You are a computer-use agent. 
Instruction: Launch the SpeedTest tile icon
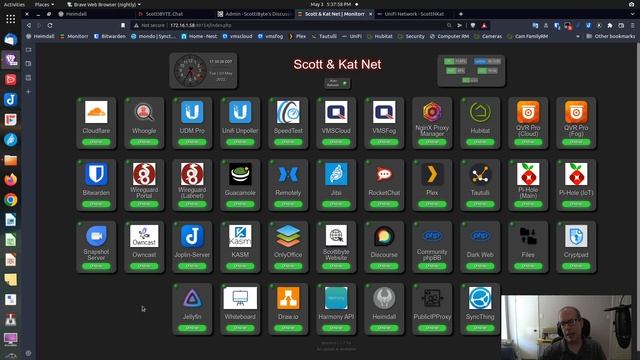tap(288, 112)
